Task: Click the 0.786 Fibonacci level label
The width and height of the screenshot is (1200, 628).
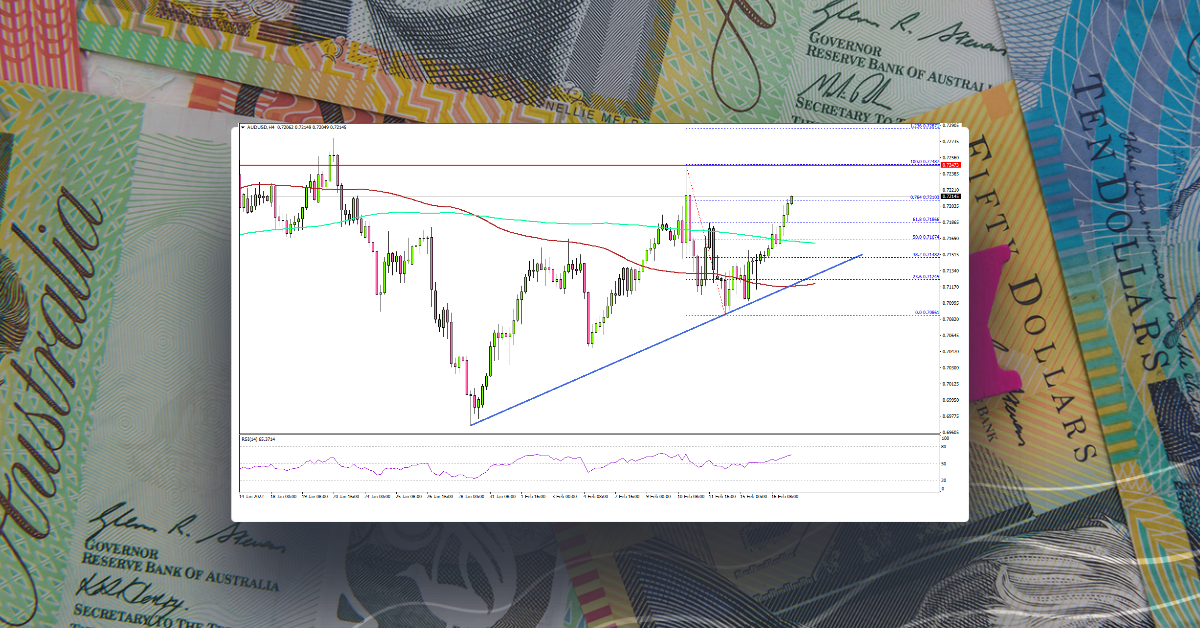Action: point(921,197)
